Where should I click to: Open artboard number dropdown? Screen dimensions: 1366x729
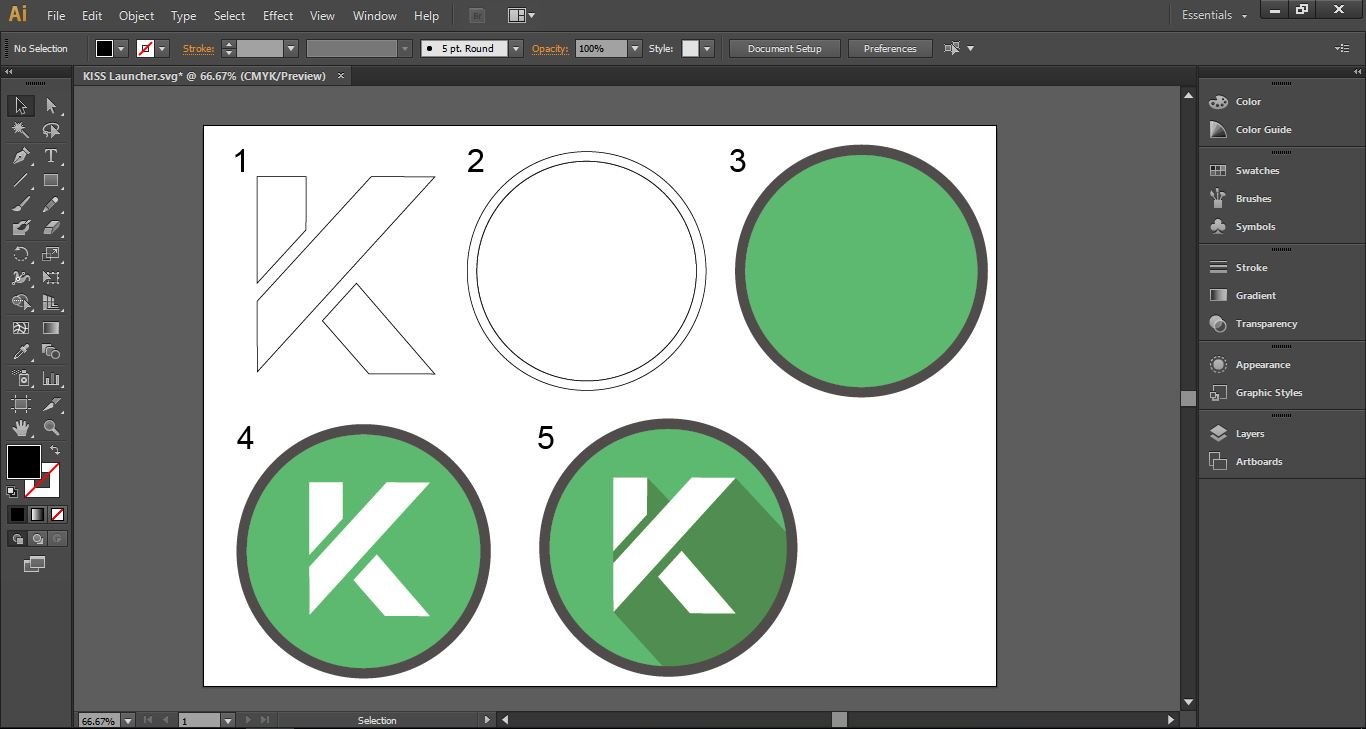[228, 720]
